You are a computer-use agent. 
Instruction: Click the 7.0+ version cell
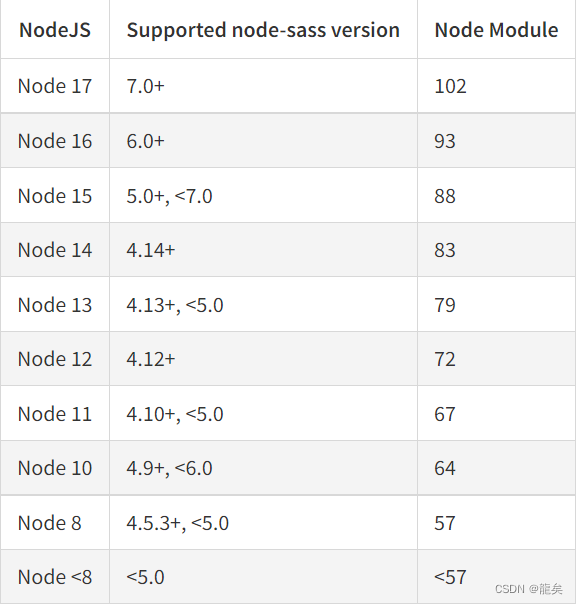click(145, 86)
